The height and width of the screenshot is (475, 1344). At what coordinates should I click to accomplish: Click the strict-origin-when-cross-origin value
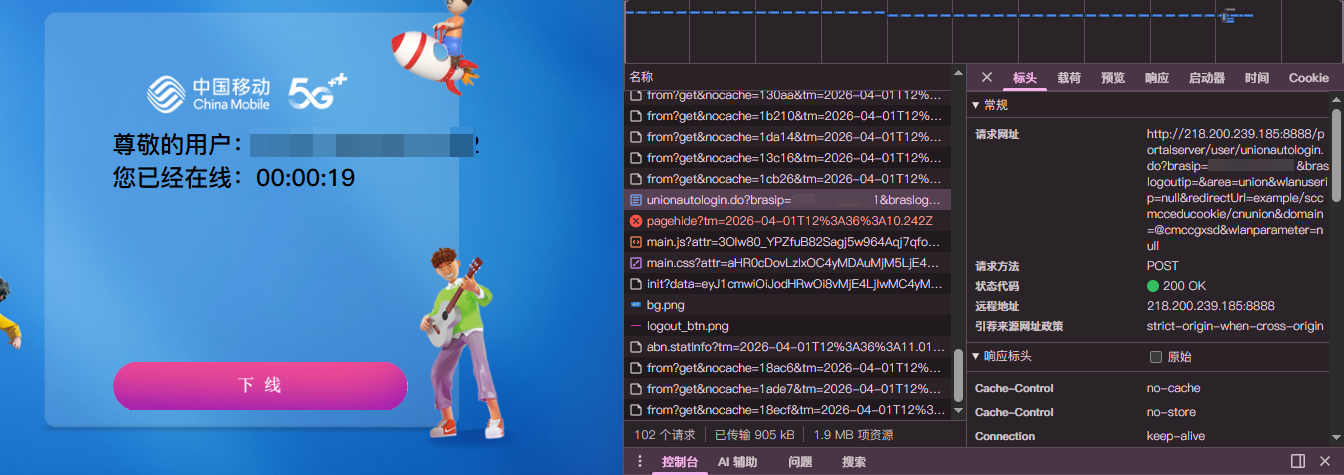[1235, 326]
